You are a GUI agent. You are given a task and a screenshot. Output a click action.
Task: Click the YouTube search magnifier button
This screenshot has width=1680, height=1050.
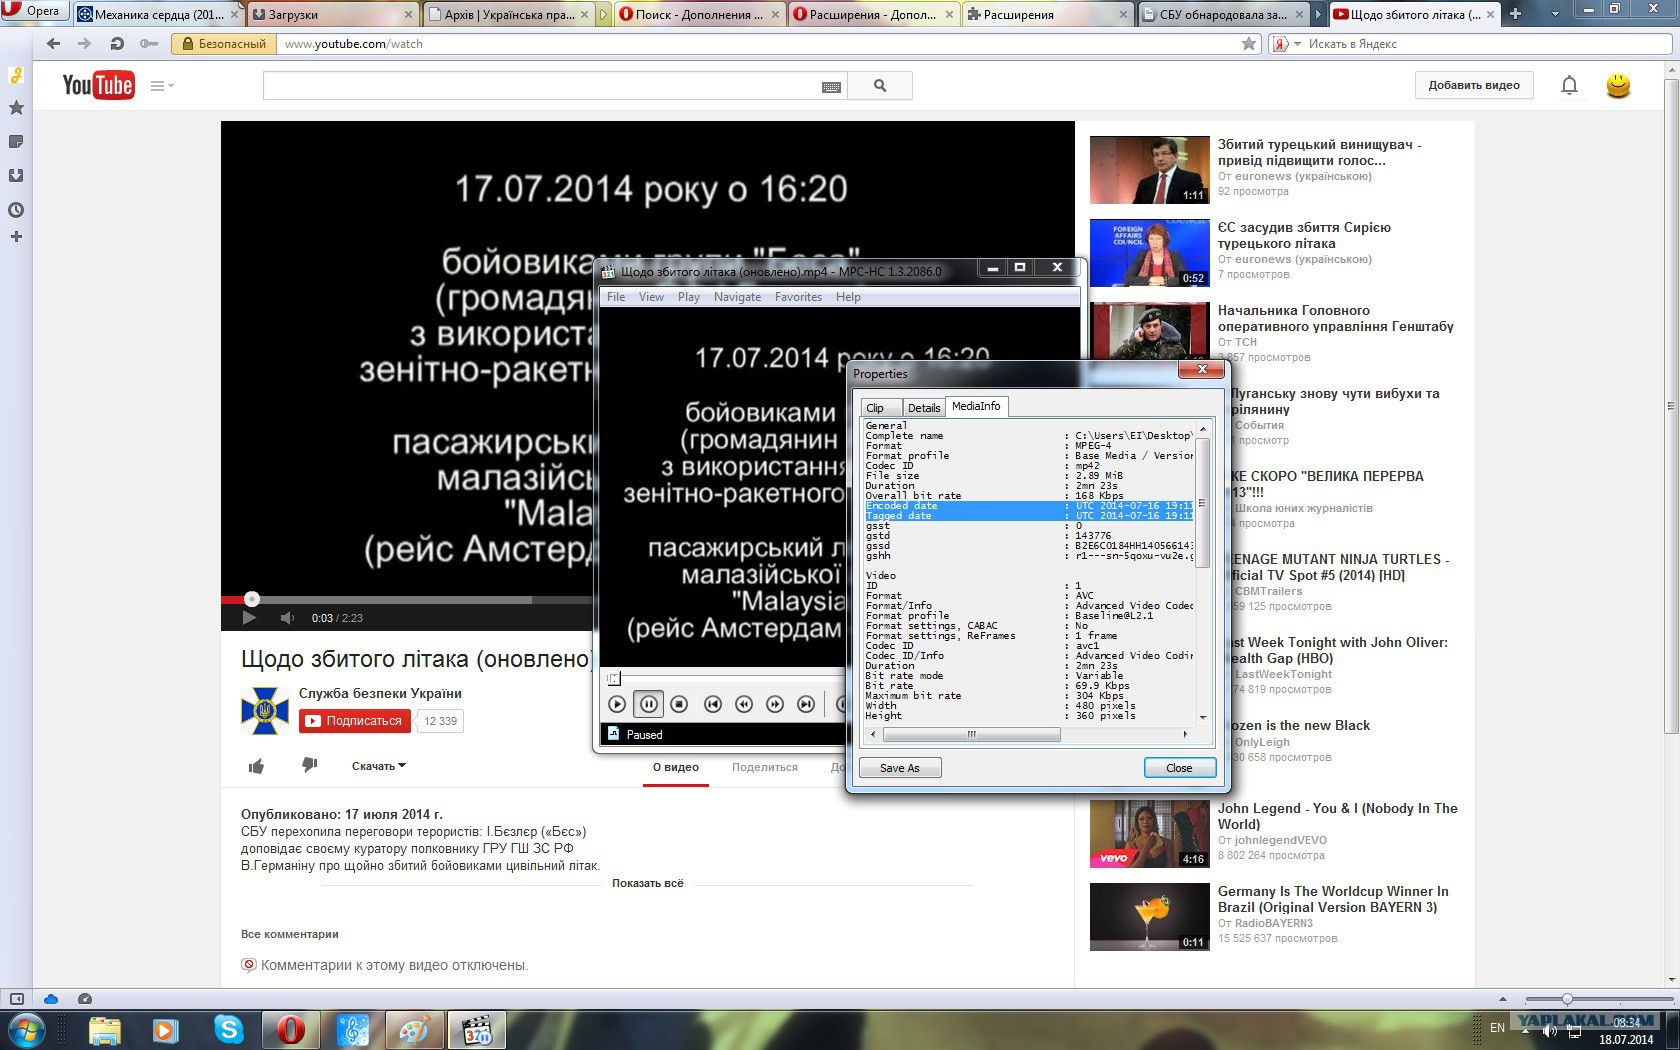880,86
